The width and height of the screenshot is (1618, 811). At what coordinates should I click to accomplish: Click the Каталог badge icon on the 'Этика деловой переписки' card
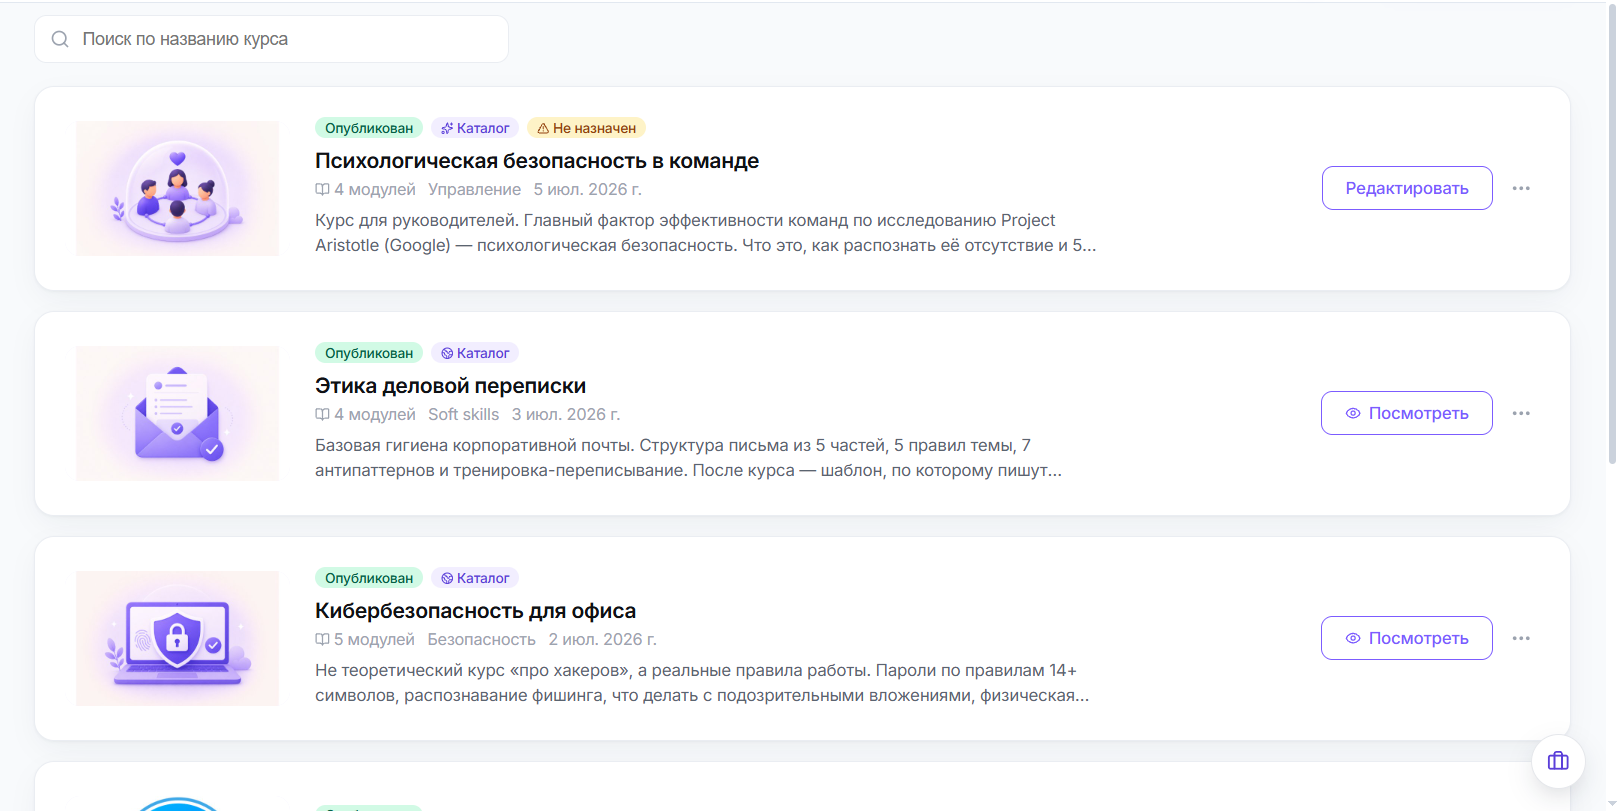(447, 353)
